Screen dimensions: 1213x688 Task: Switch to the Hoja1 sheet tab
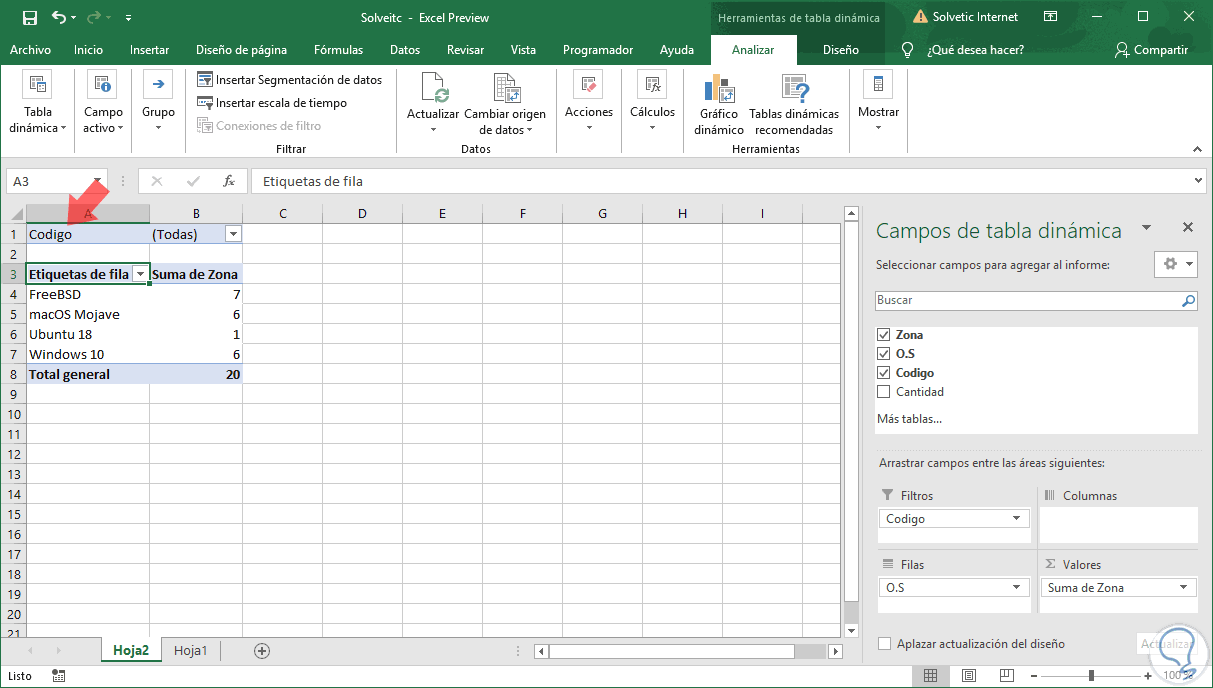coord(190,650)
